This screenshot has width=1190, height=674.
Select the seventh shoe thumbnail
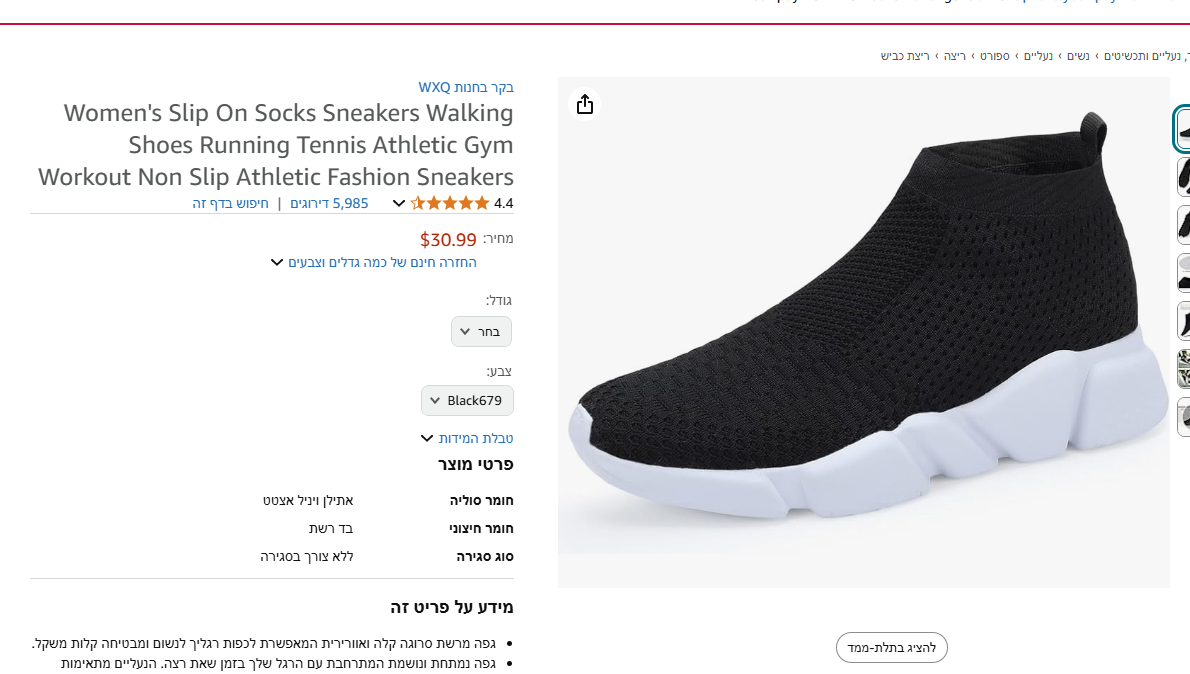pyautogui.click(x=1183, y=417)
